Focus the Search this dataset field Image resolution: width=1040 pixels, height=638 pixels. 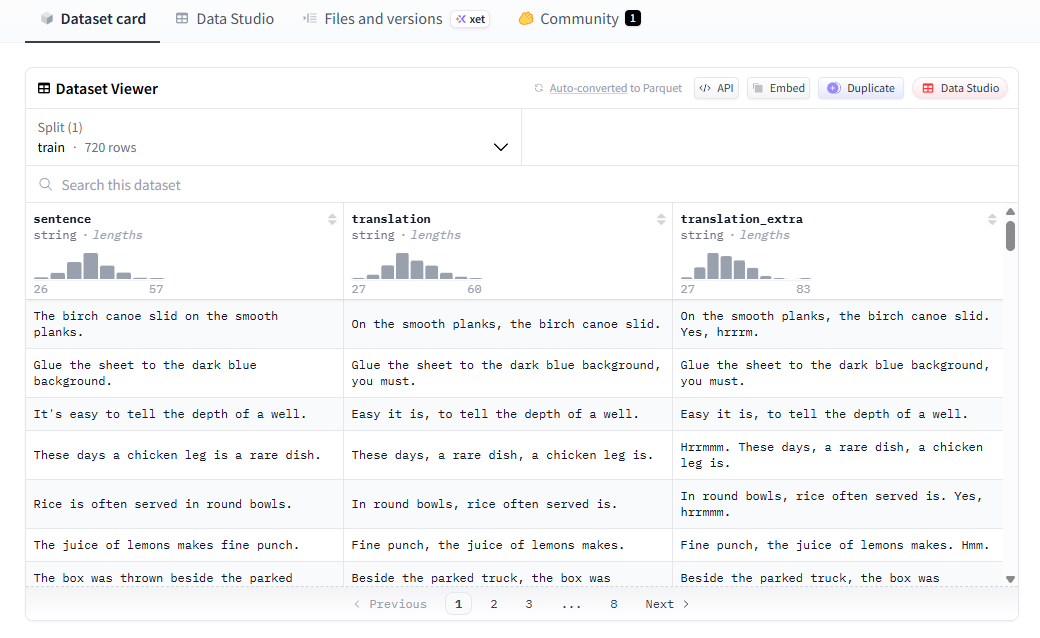coord(521,184)
